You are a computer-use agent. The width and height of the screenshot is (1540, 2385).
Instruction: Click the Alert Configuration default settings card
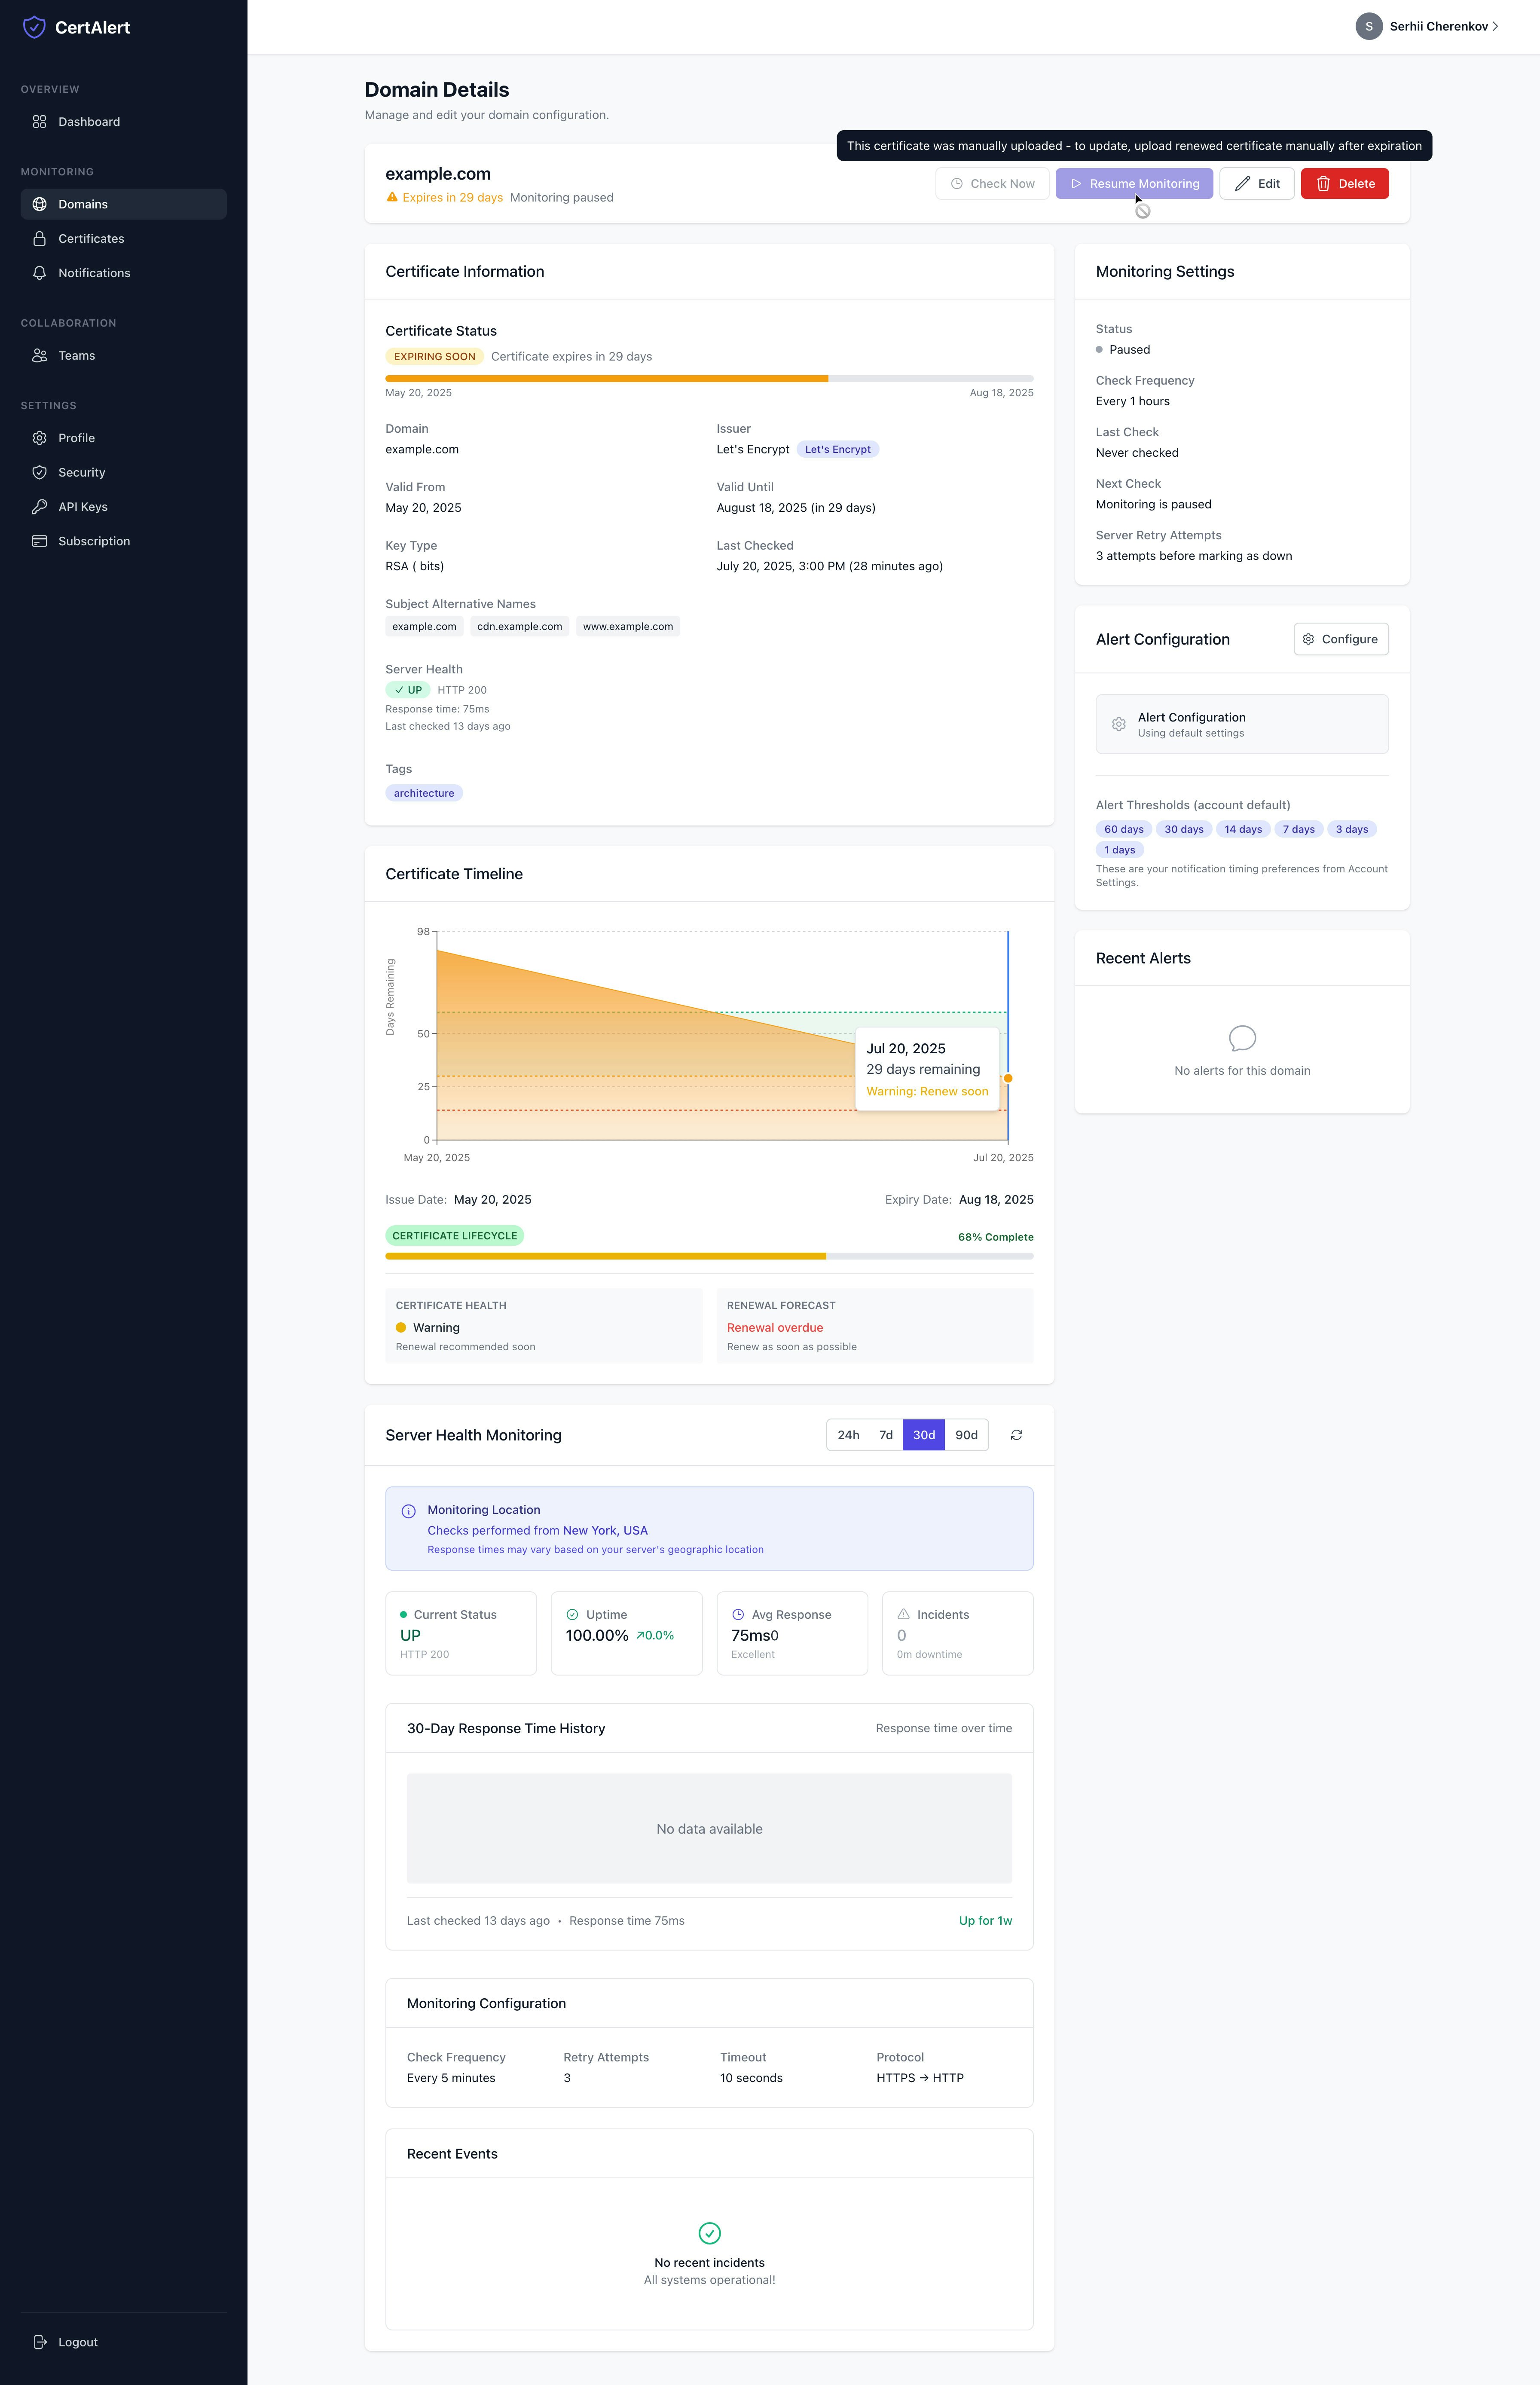click(1241, 724)
